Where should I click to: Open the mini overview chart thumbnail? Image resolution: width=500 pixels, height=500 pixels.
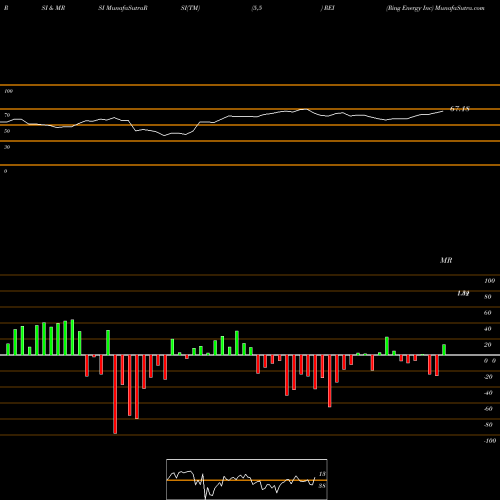247,479
